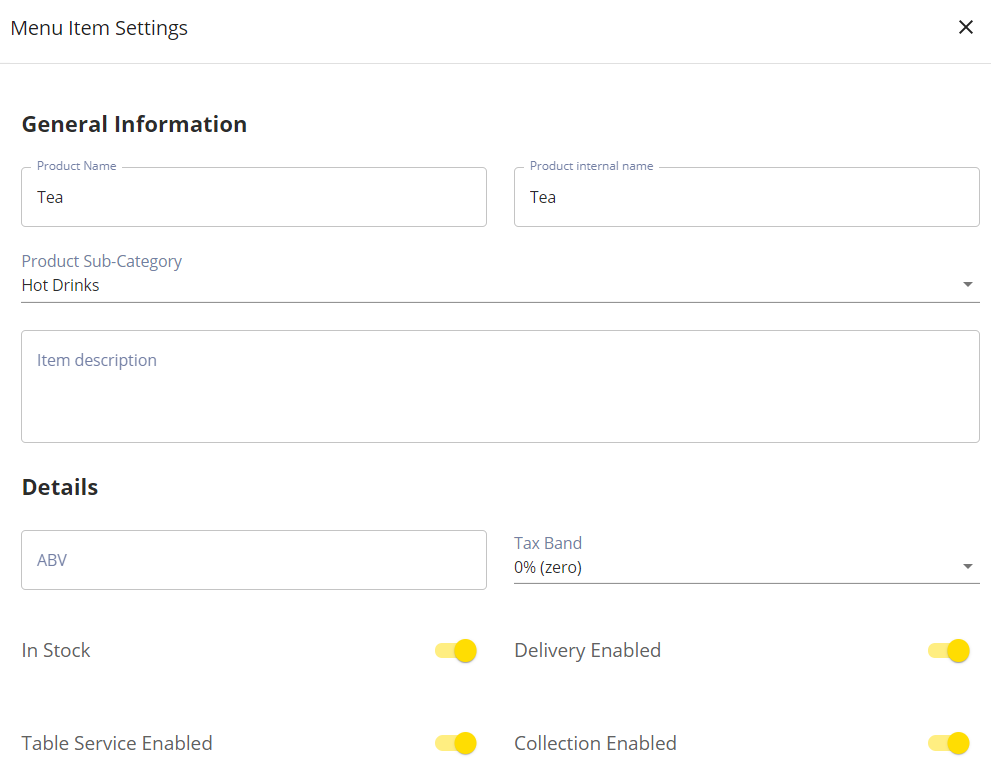991x779 pixels.
Task: Disable the Delivery Enabled switch
Action: pos(949,651)
